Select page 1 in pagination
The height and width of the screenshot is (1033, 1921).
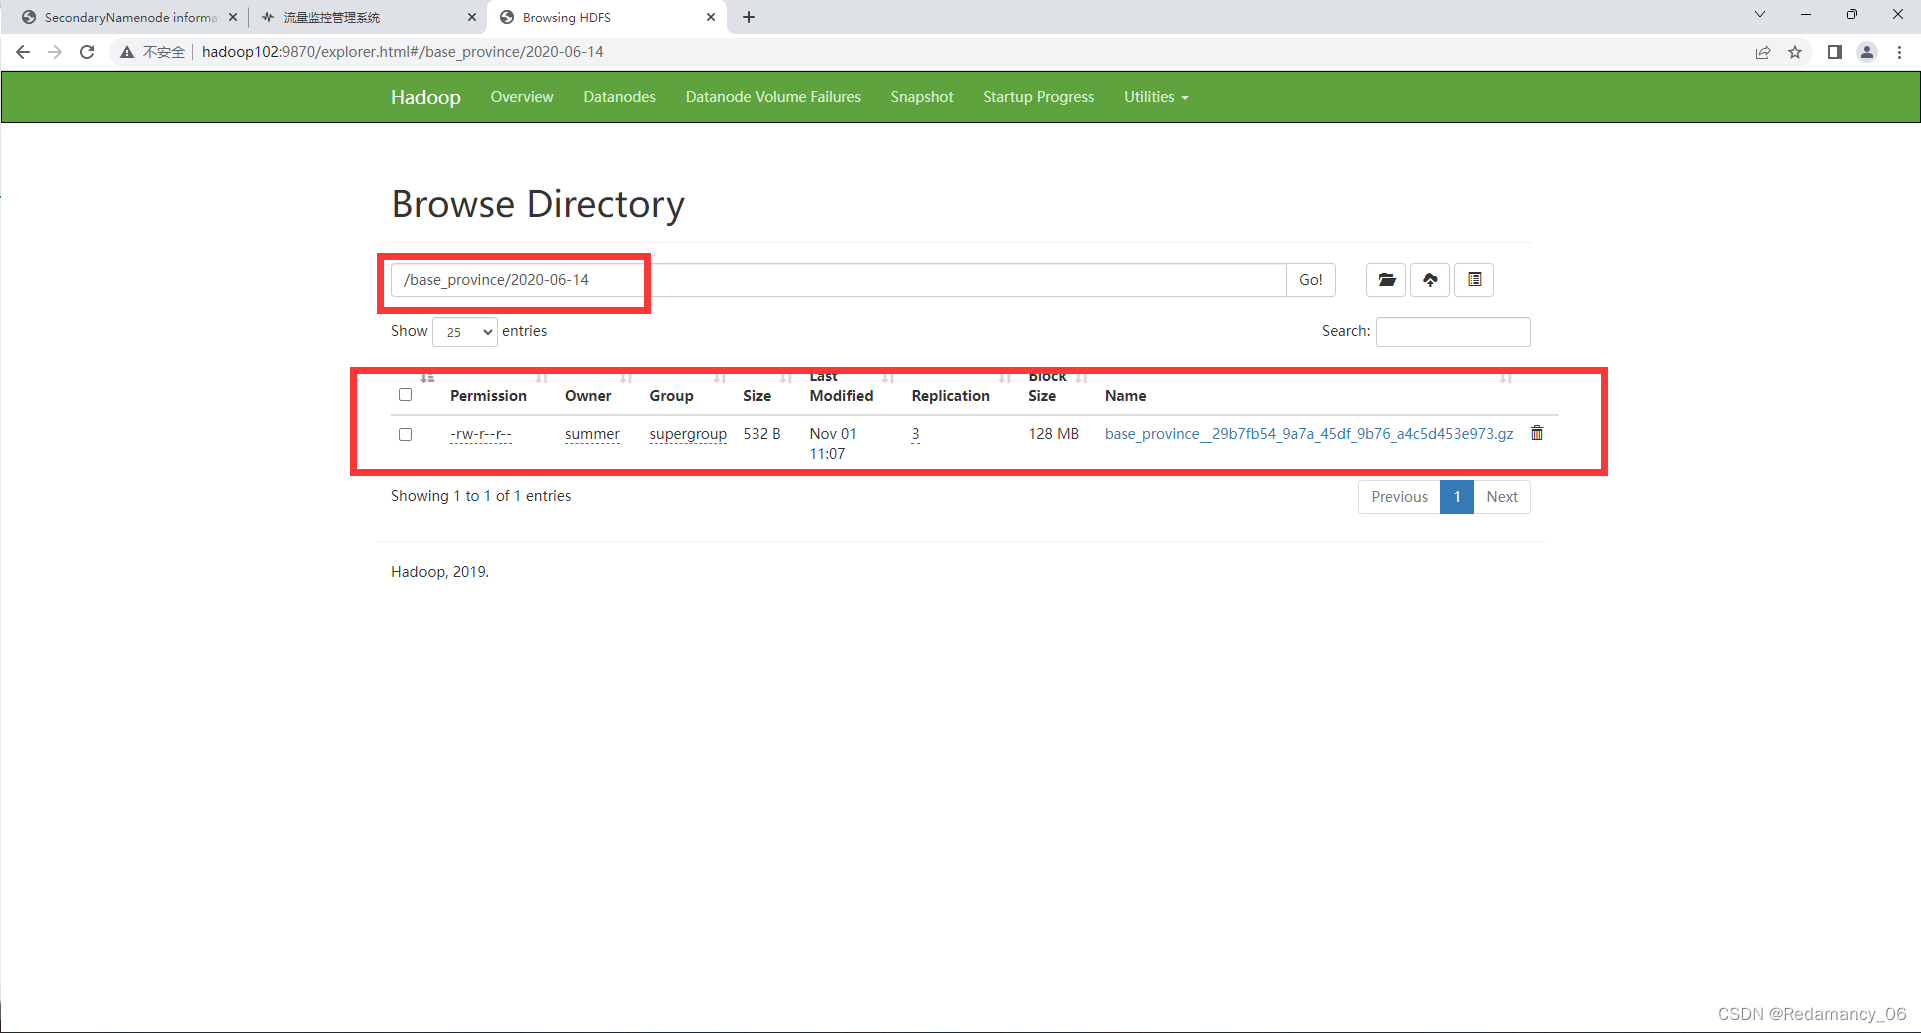tap(1457, 497)
